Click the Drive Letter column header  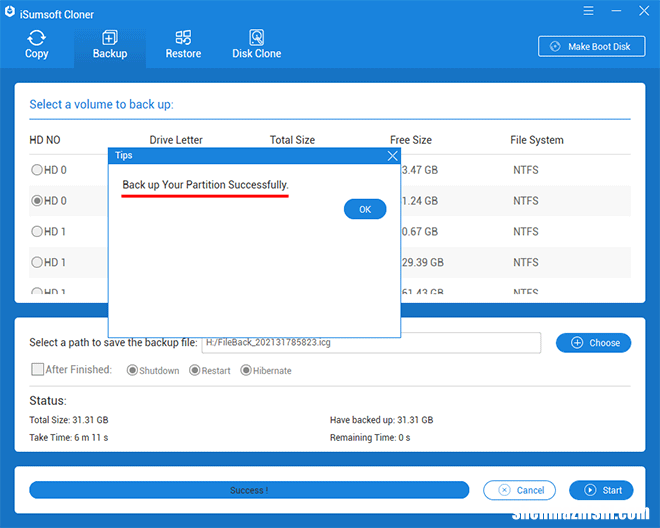(x=176, y=140)
